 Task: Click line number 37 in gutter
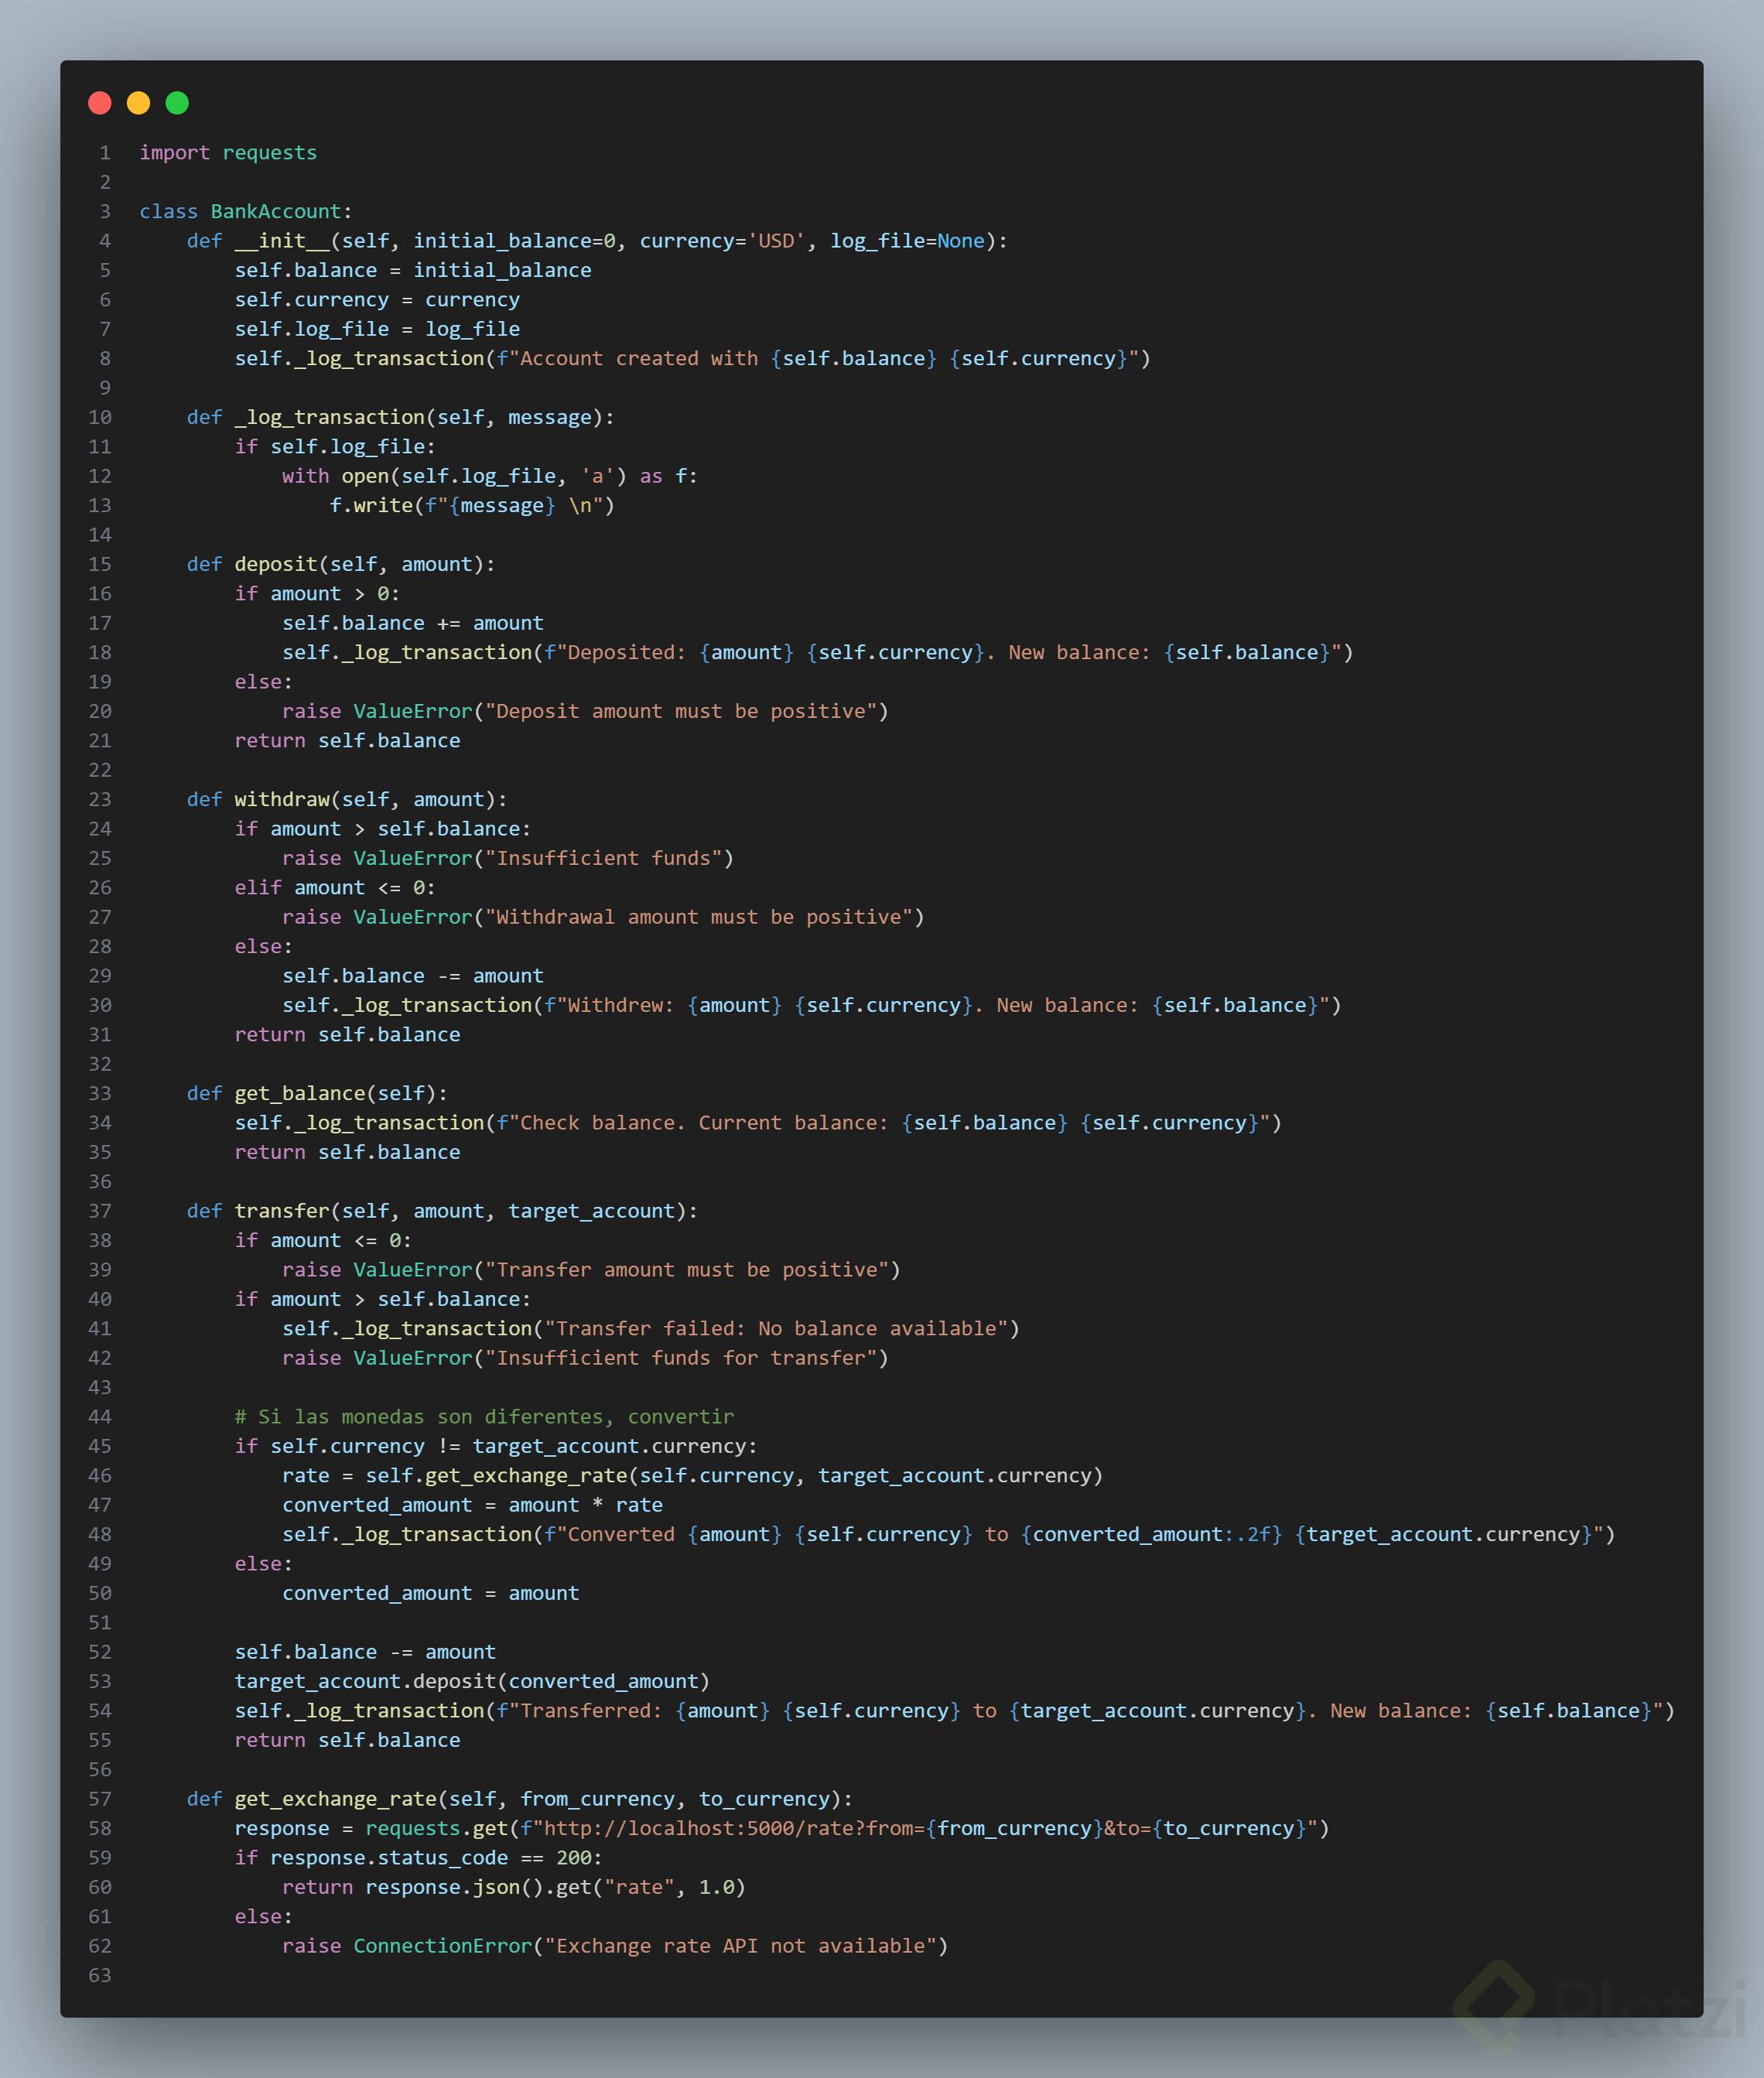100,1212
